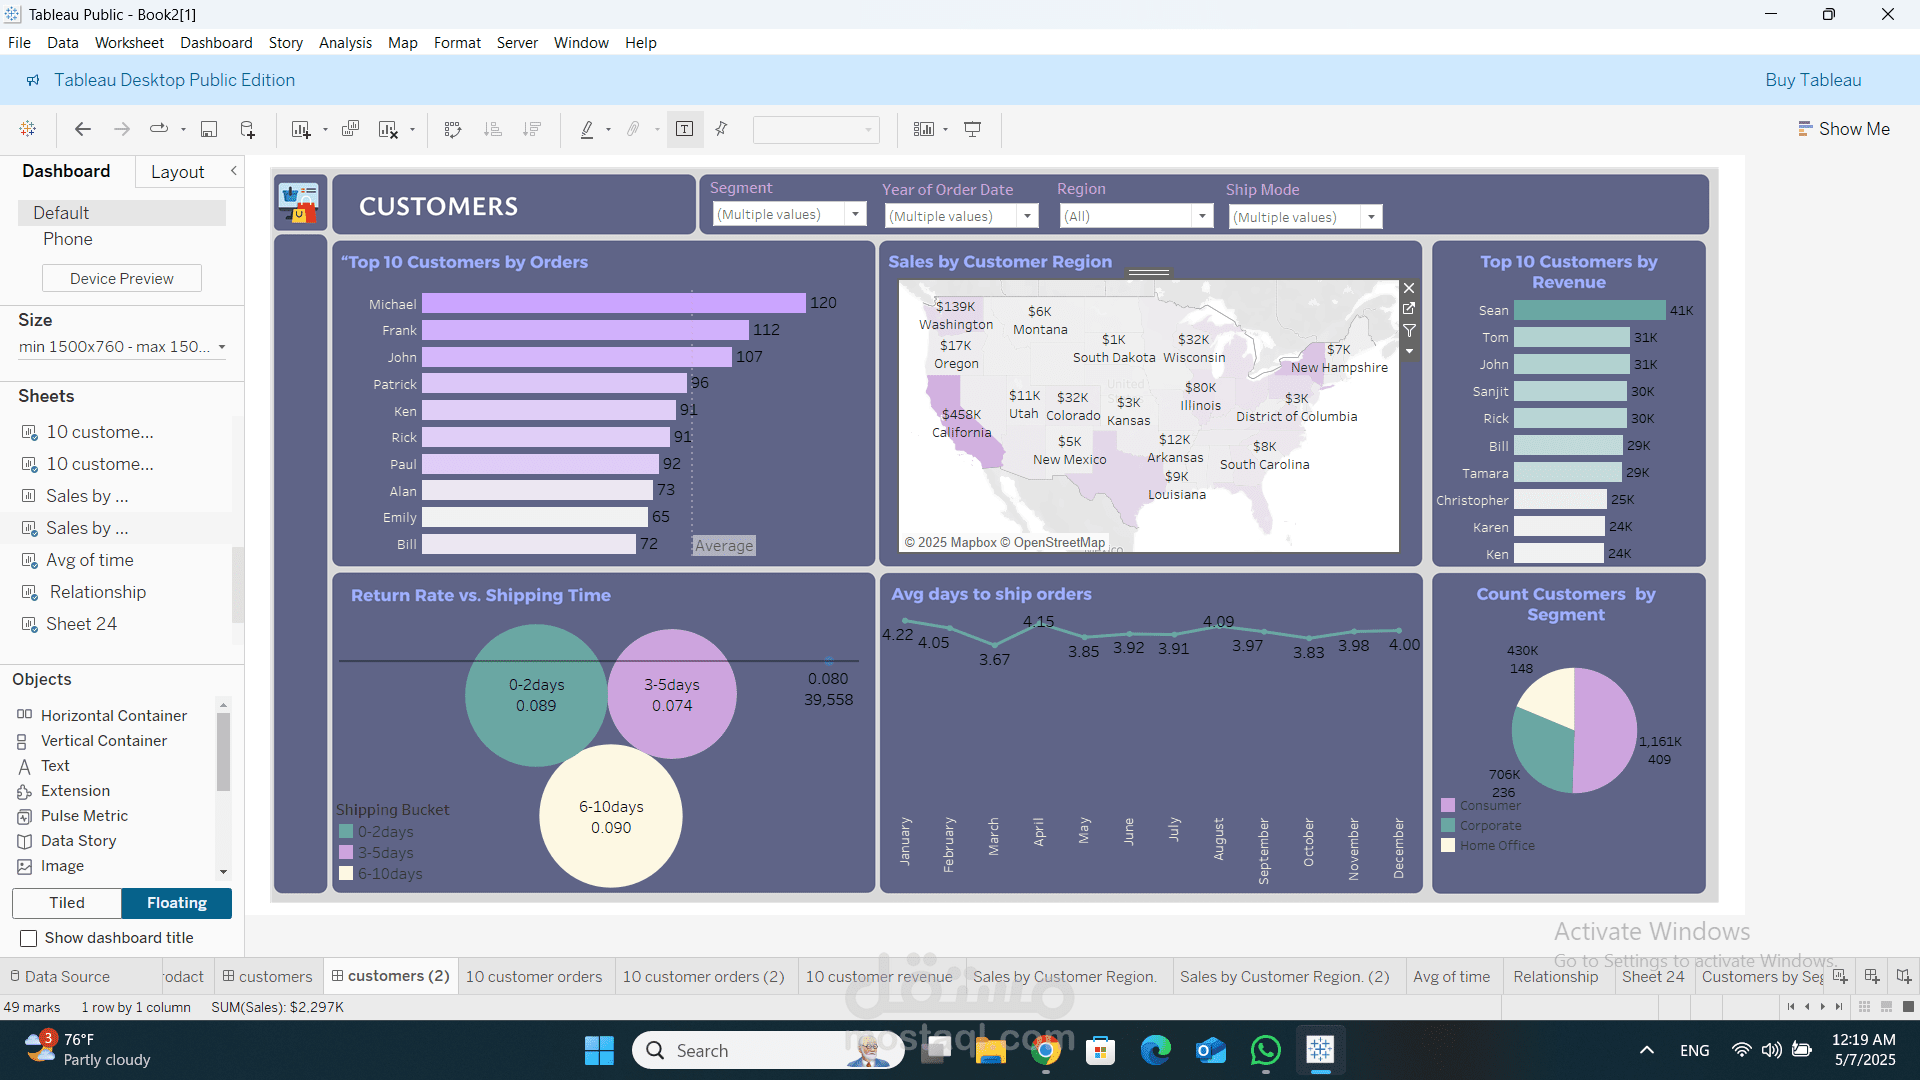Click the Show/Hide Cards icon
The image size is (1920, 1080).
pyautogui.click(x=924, y=129)
